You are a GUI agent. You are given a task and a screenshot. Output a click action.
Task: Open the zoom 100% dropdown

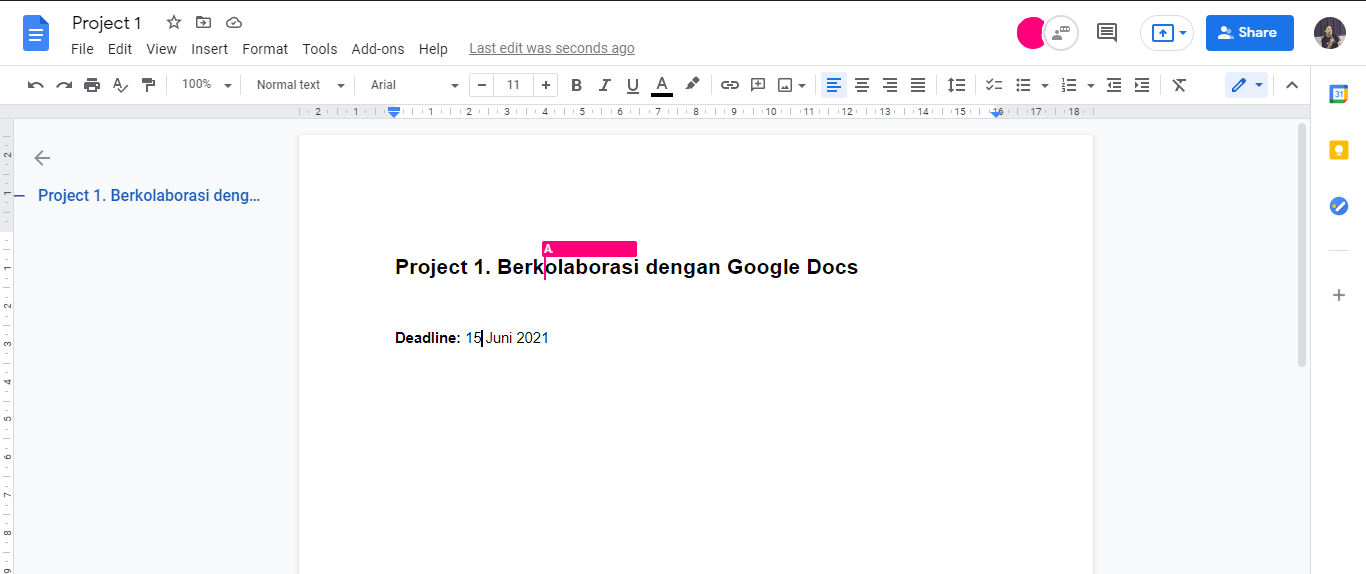[207, 85]
